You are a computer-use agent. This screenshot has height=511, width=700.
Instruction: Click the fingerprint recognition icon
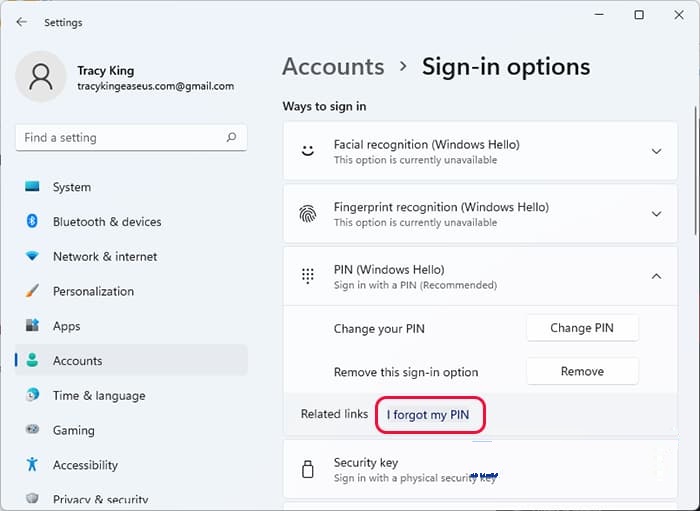pos(308,214)
